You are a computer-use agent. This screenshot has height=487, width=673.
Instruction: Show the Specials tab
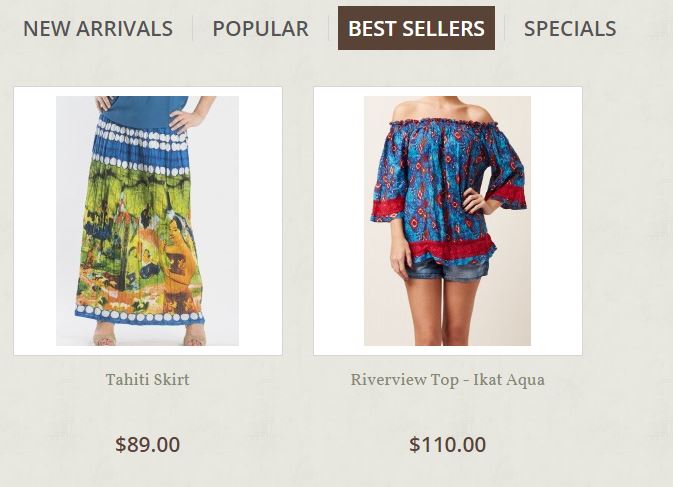[x=570, y=28]
